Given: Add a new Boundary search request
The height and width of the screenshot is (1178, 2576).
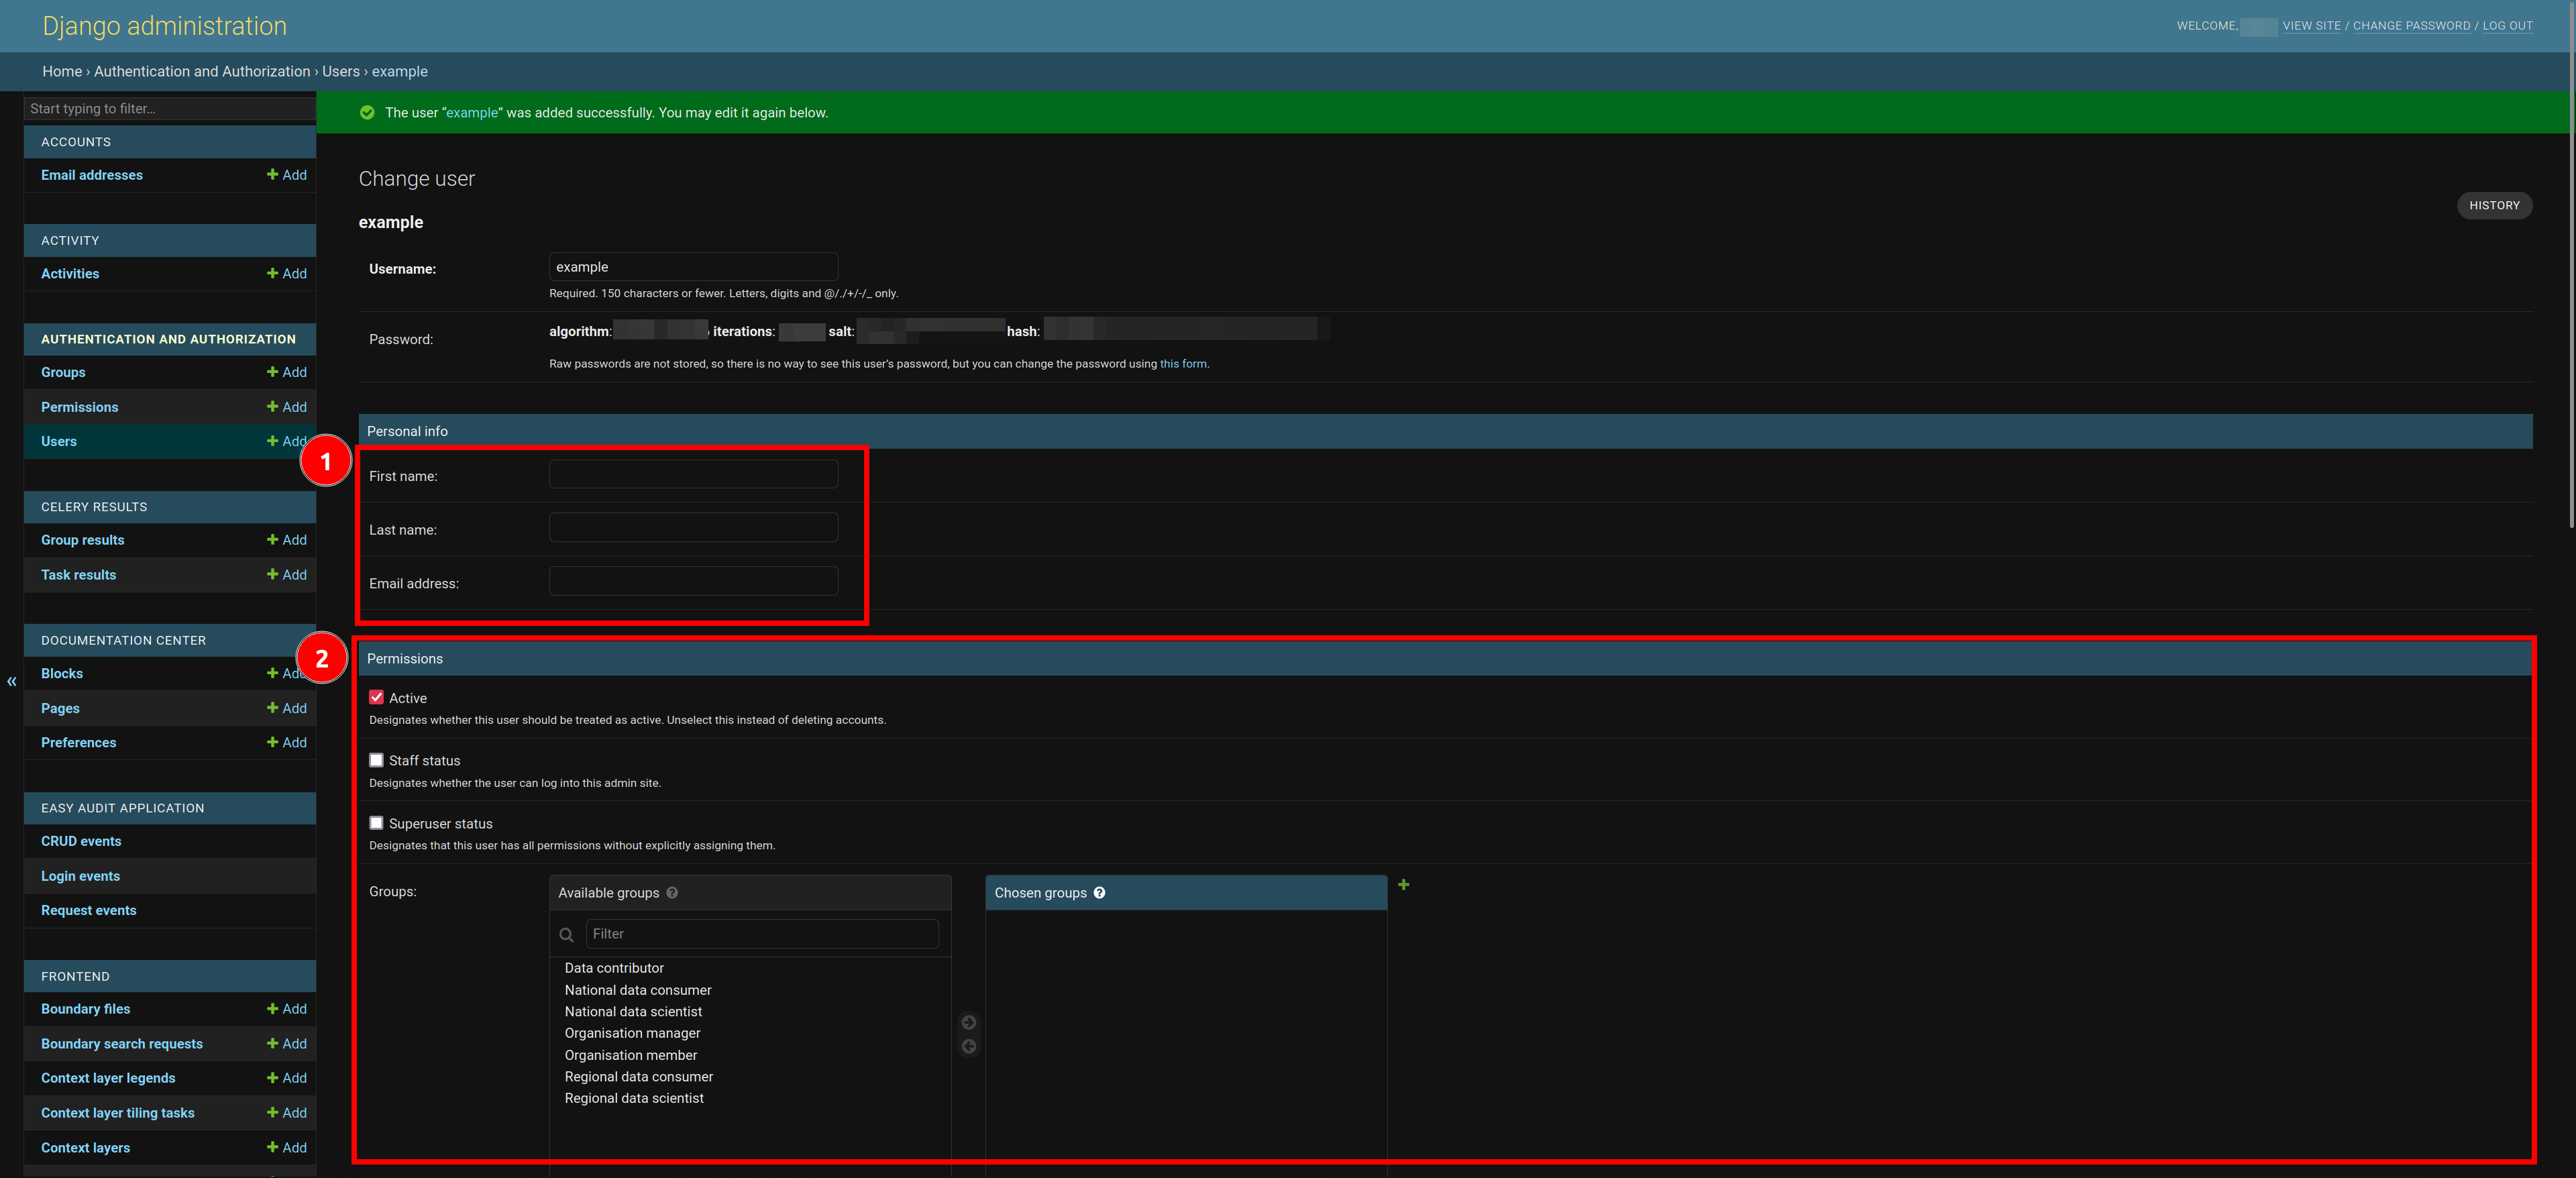Looking at the screenshot, I should click(287, 1043).
